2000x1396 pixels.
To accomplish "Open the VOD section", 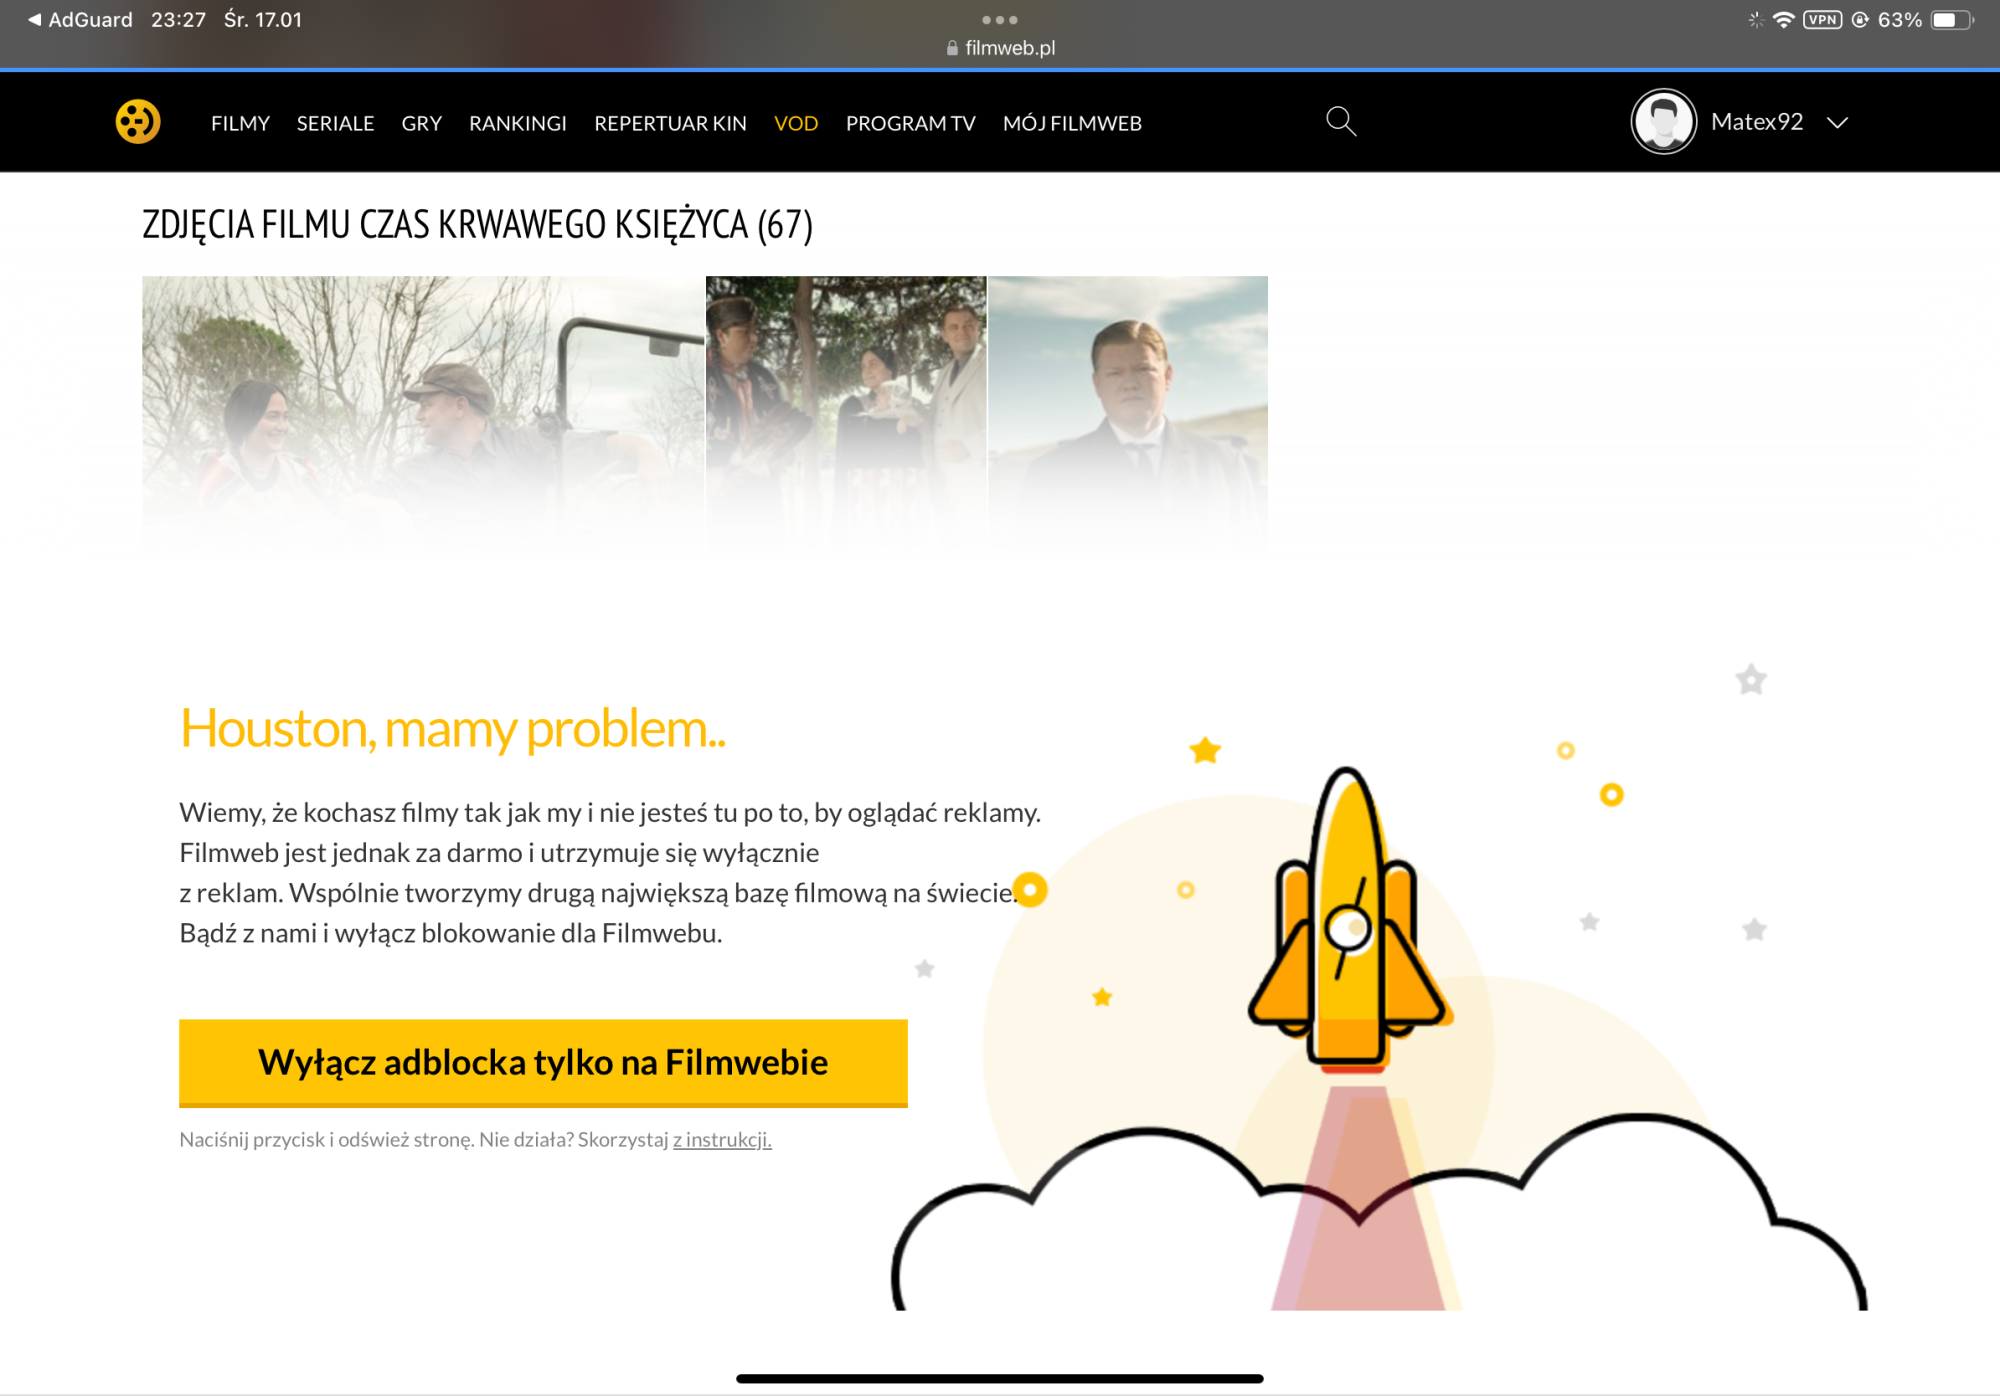I will (x=797, y=123).
